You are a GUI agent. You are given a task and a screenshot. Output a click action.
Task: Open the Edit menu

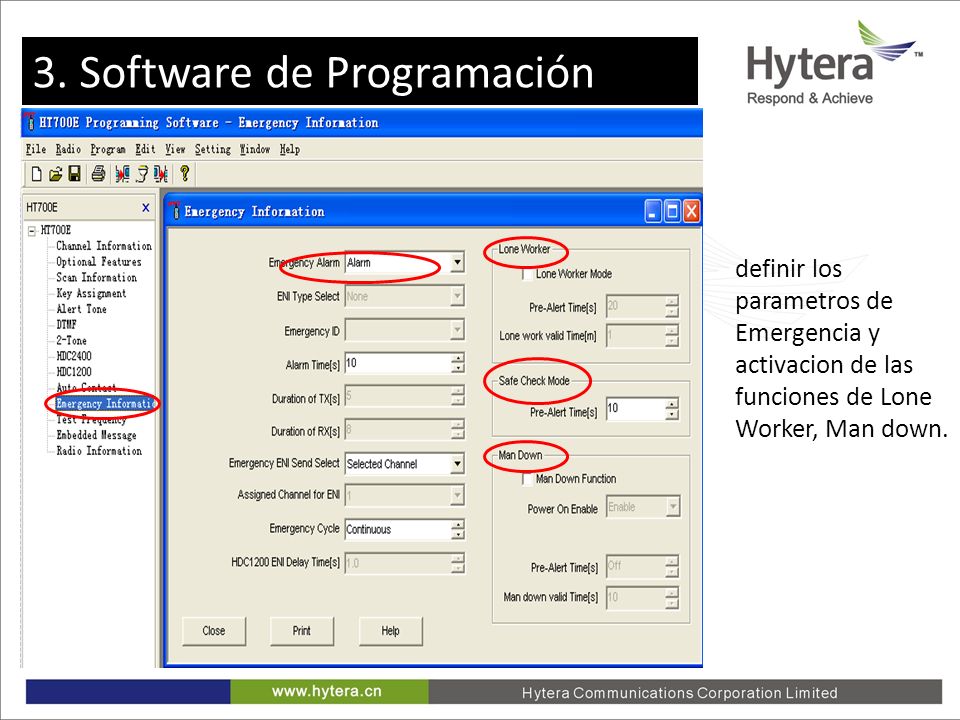coord(145,149)
